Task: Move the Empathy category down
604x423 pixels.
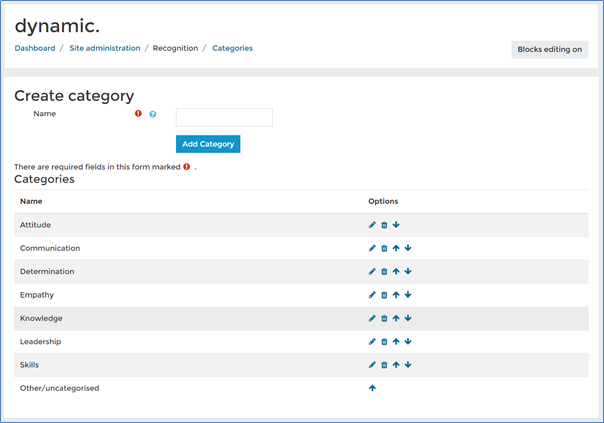Action: [x=408, y=295]
